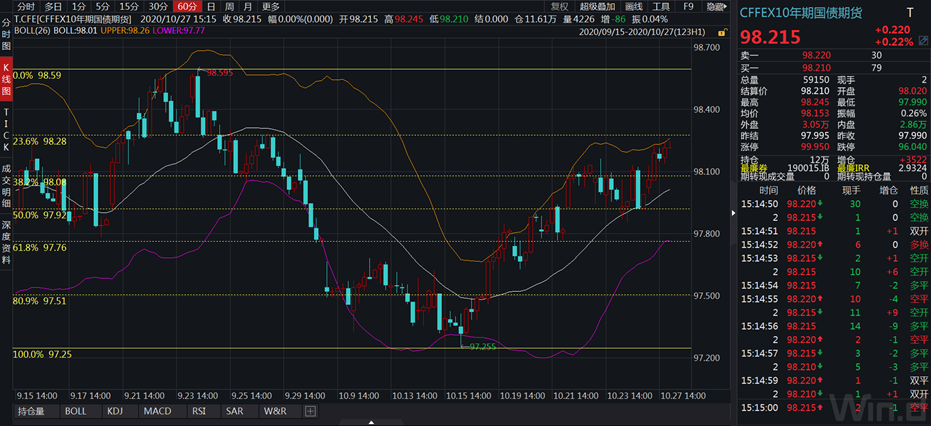Click the 隐藏 hide panel toggle
This screenshot has width=931, height=426.
tap(715, 7)
